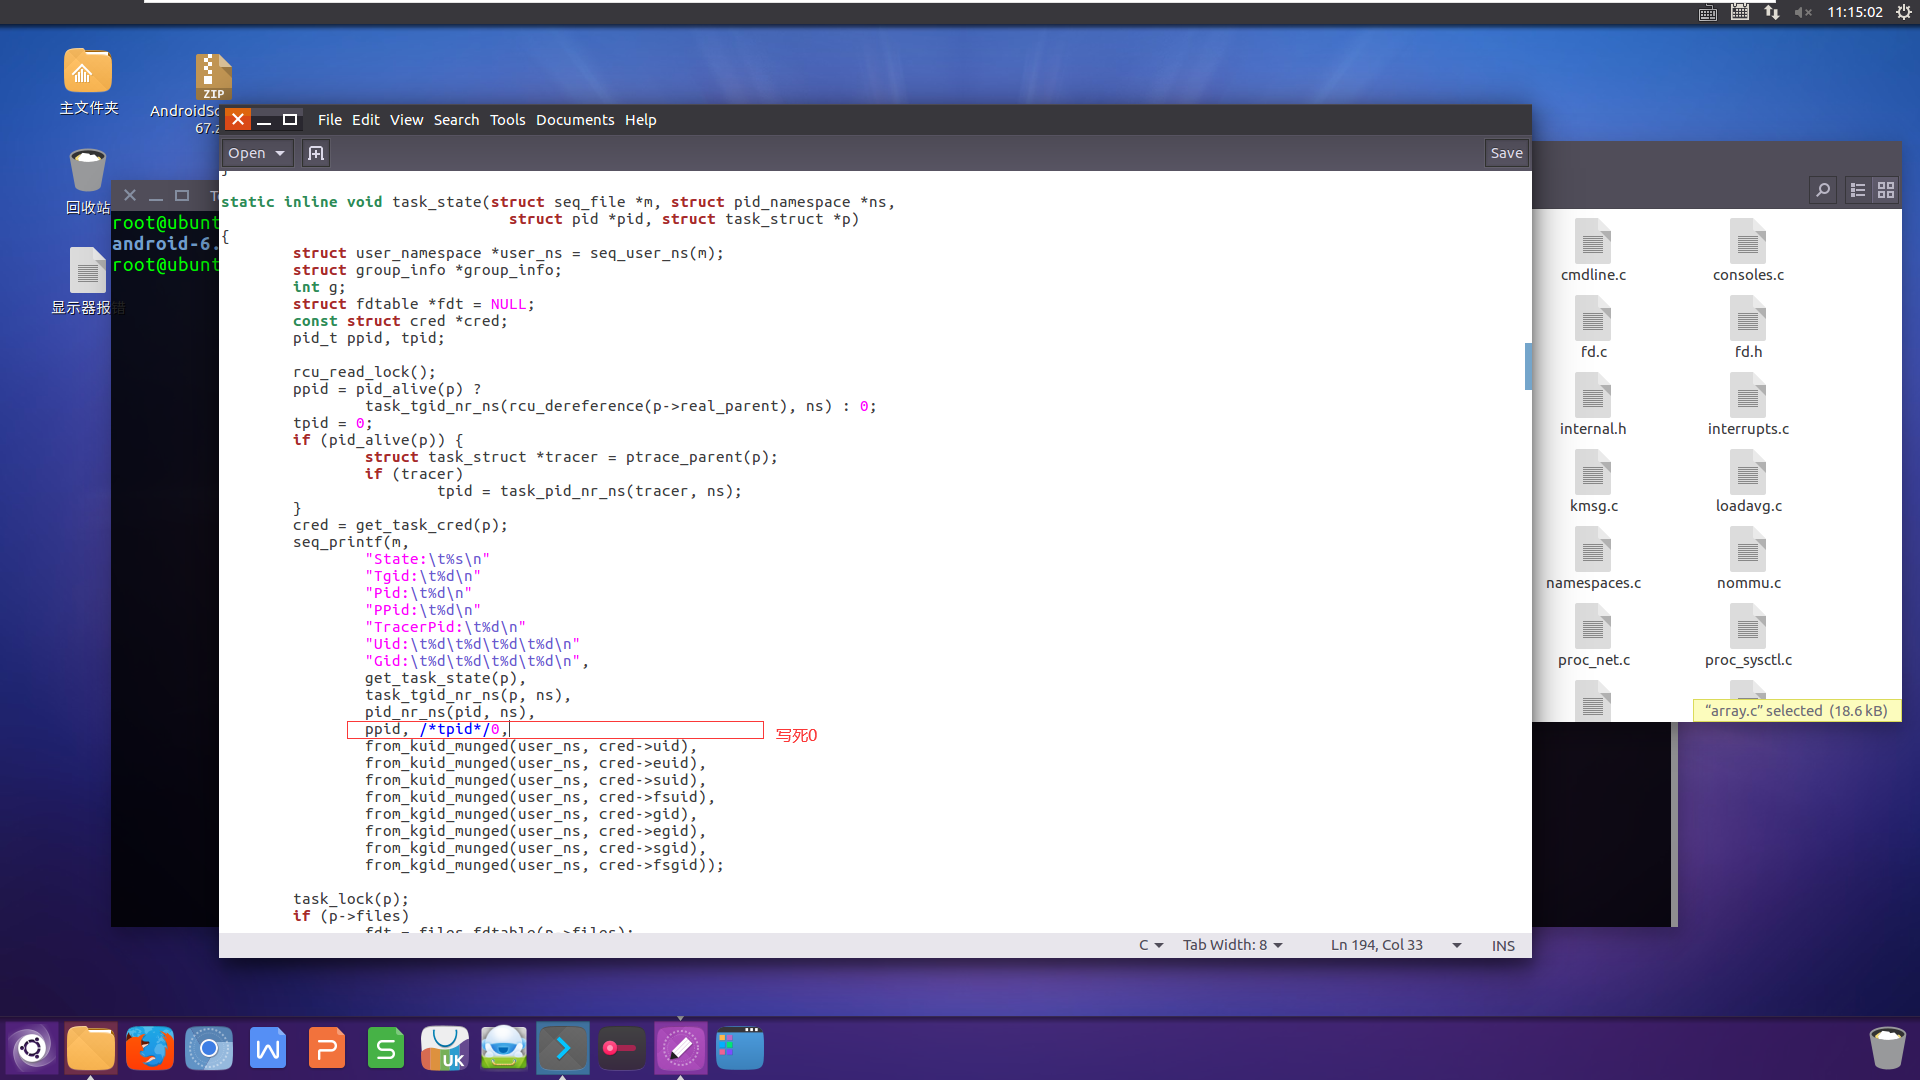Image resolution: width=1920 pixels, height=1080 pixels.
Task: Click the new document icon in toolbar
Action: pos(316,153)
